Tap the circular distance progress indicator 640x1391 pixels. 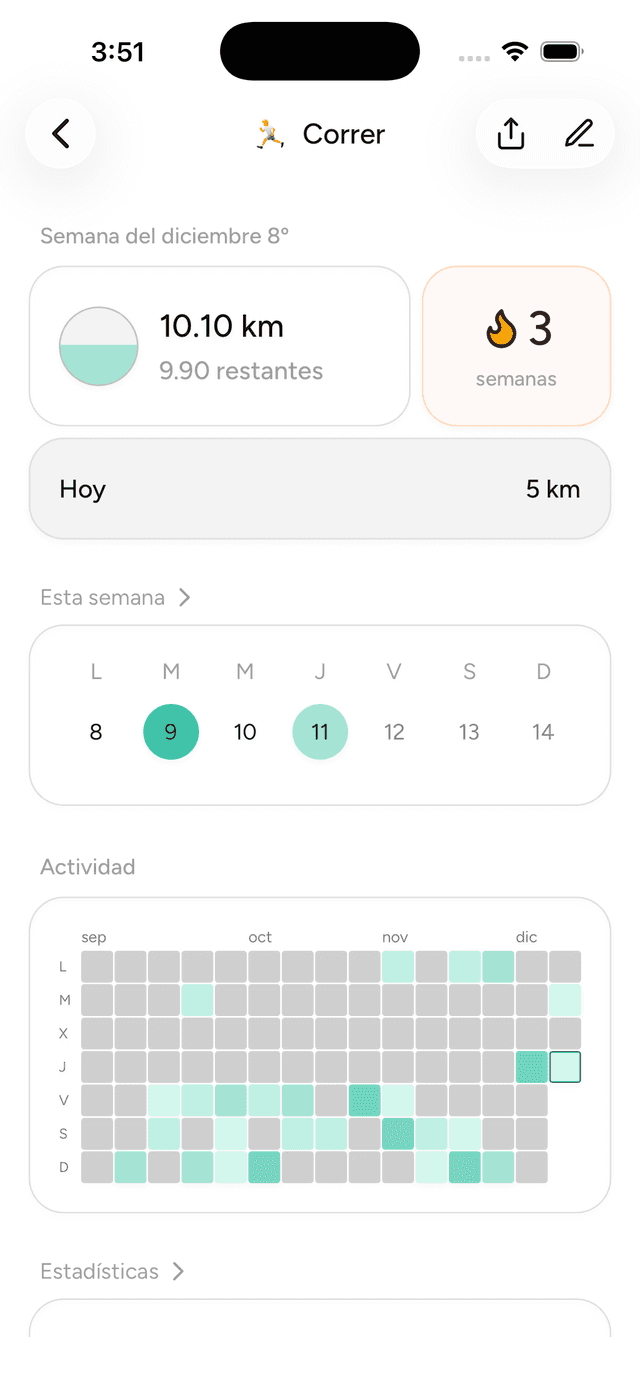pyautogui.click(x=98, y=345)
